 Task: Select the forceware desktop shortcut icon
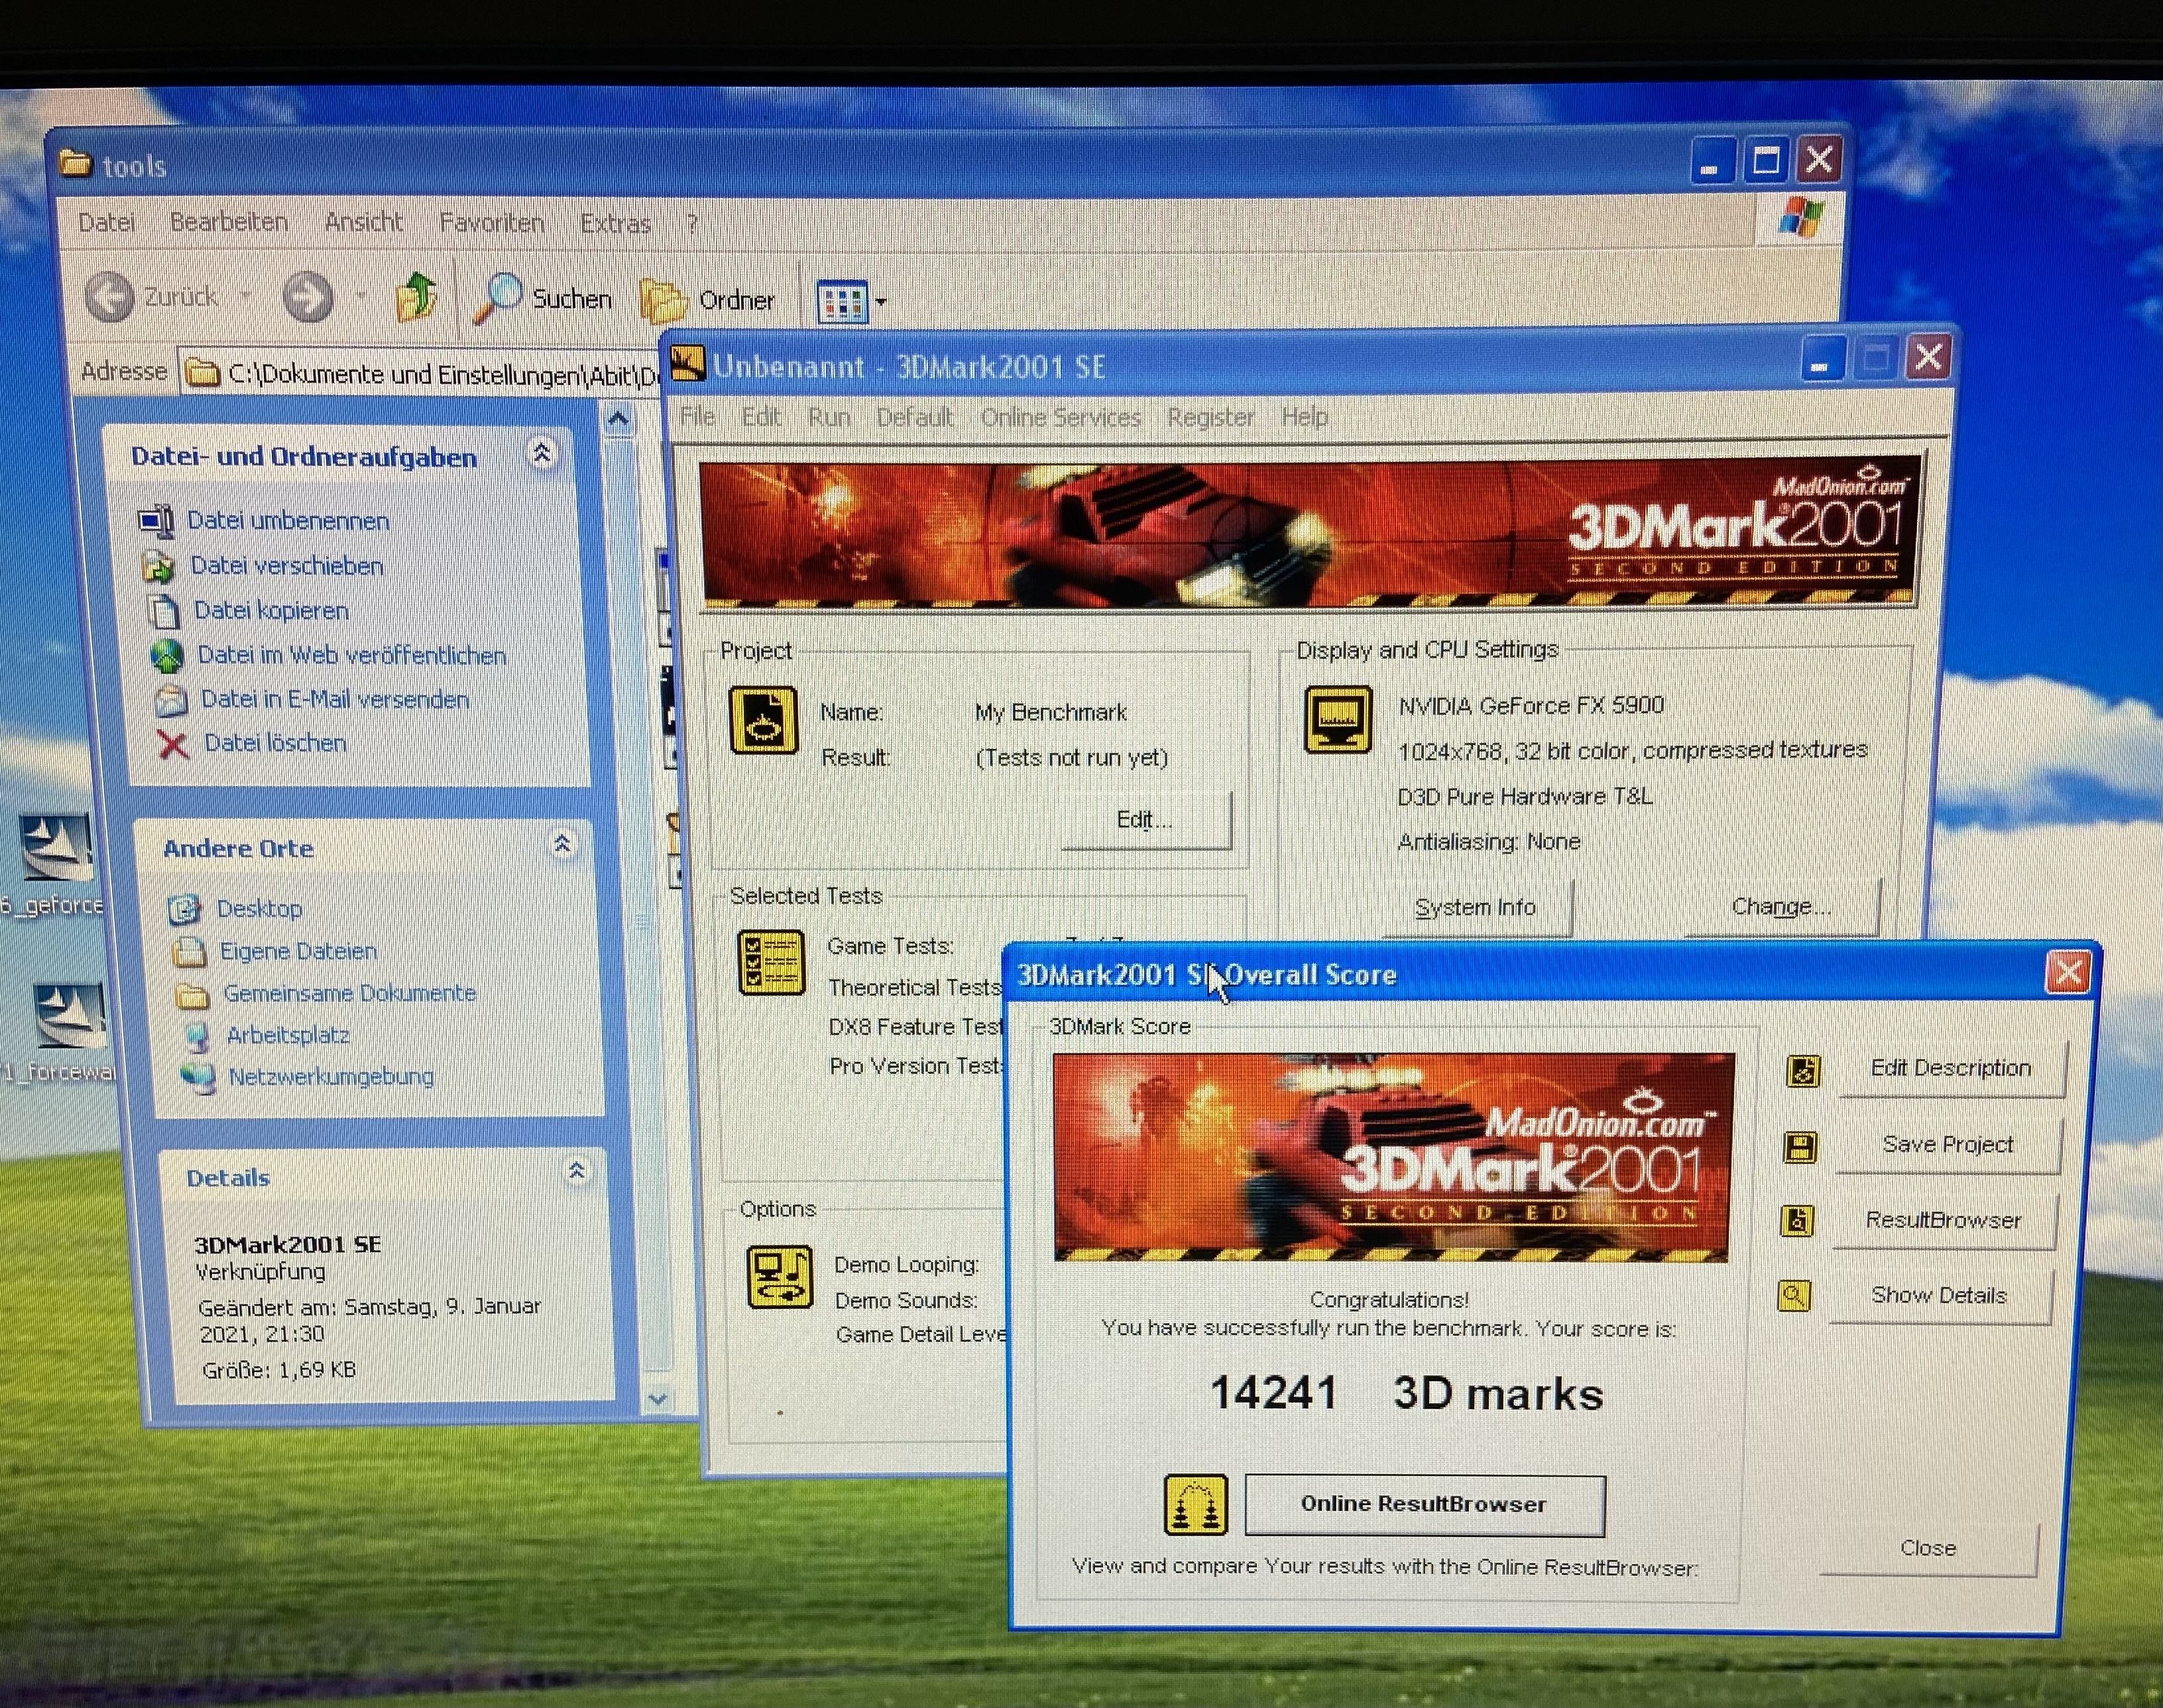coord(70,1015)
